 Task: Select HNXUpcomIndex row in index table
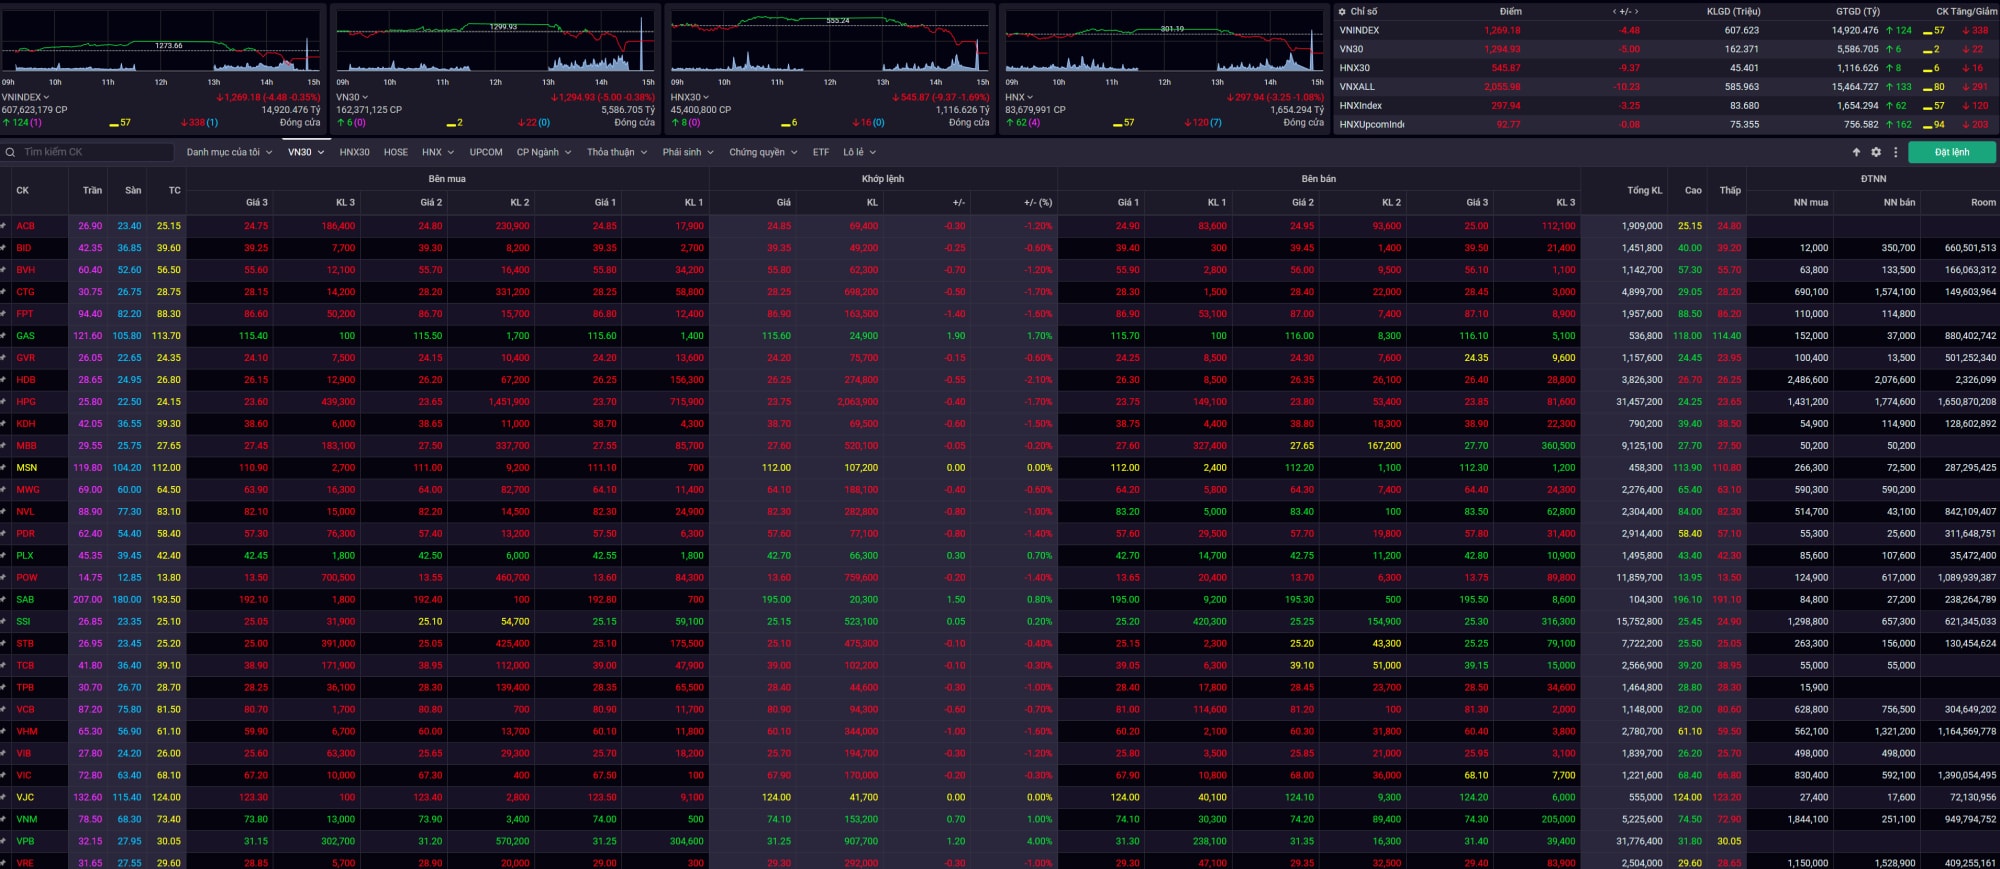coord(1666,125)
